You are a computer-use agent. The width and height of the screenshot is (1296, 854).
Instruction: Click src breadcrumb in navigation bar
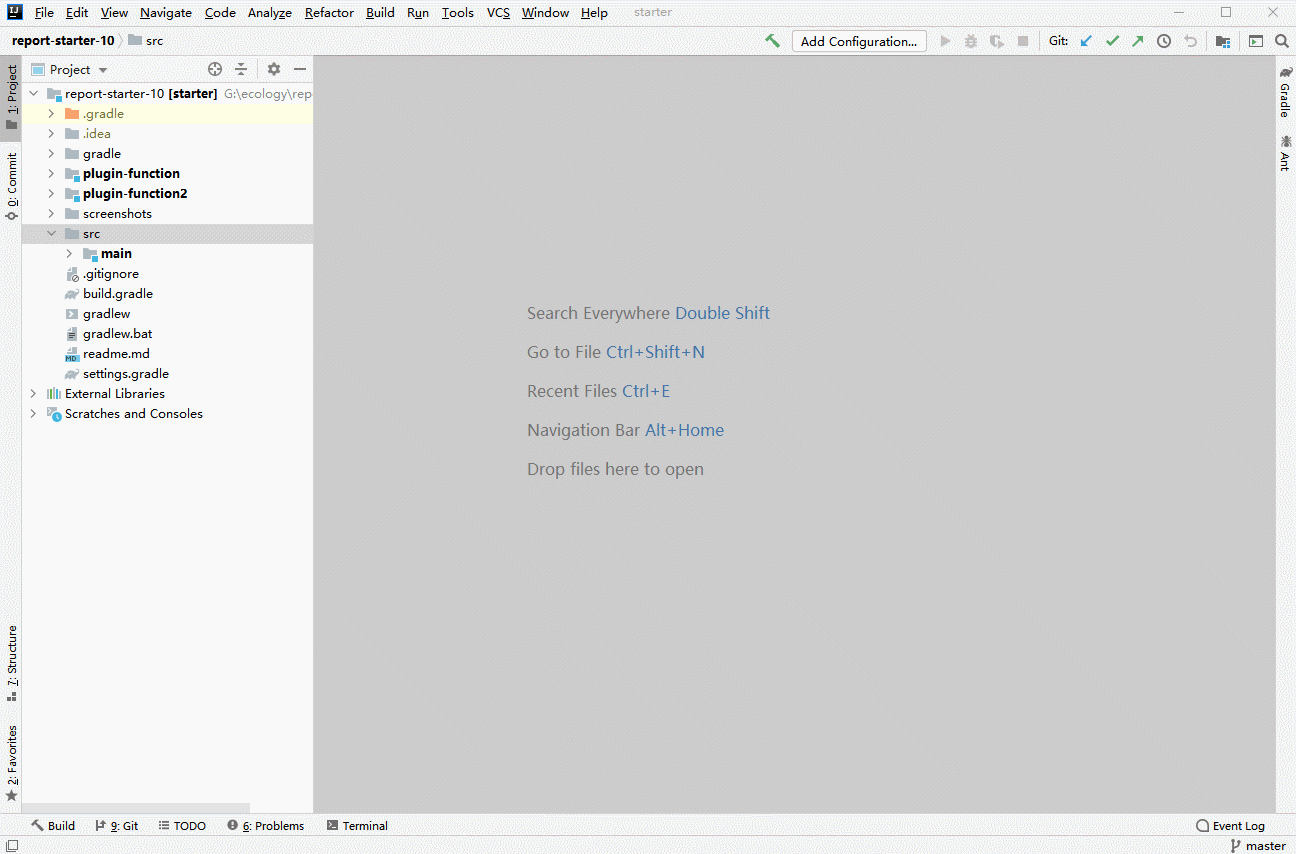point(145,41)
